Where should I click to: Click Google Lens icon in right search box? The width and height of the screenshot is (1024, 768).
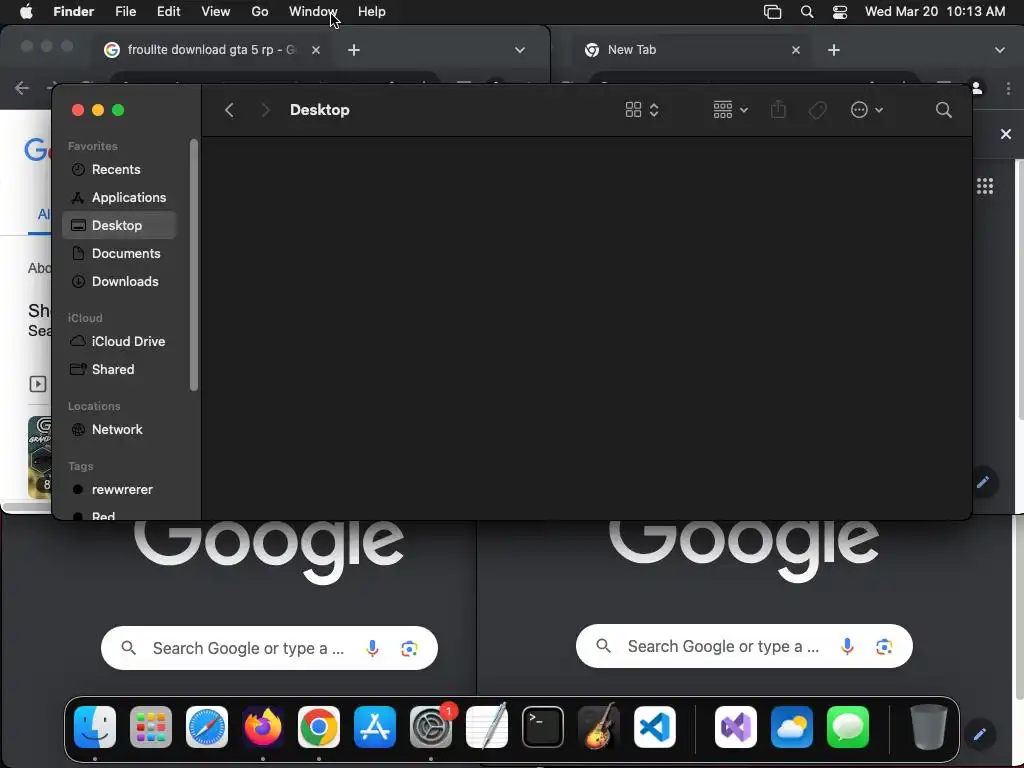click(884, 647)
